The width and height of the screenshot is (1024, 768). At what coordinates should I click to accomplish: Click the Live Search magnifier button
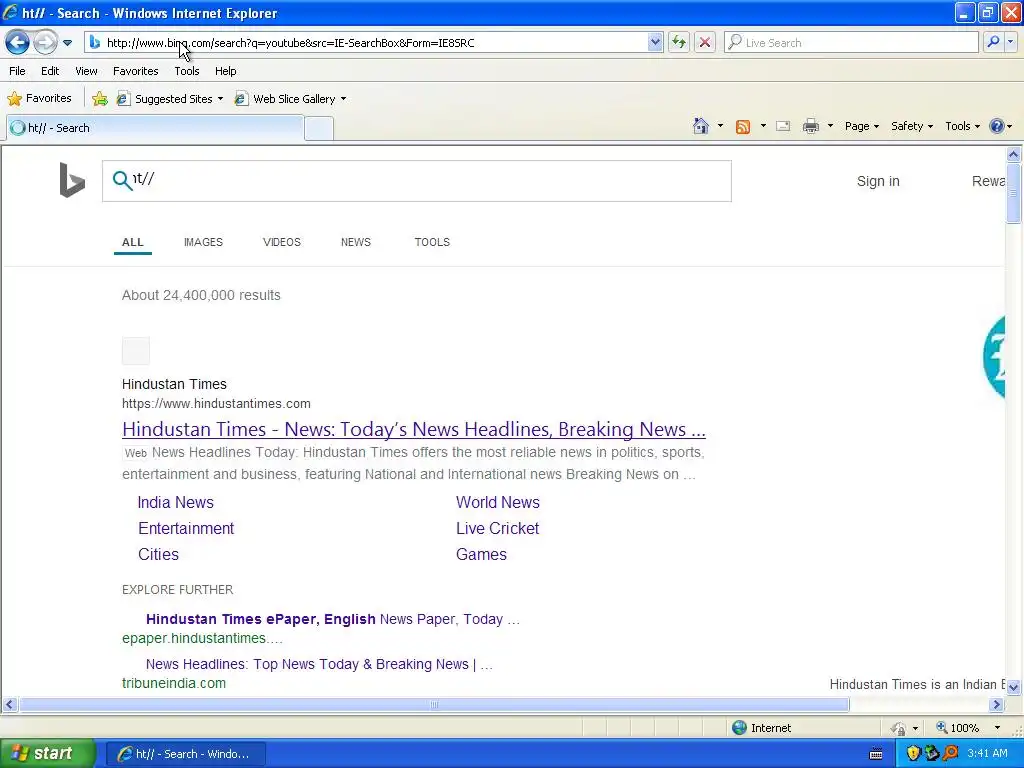coord(993,42)
